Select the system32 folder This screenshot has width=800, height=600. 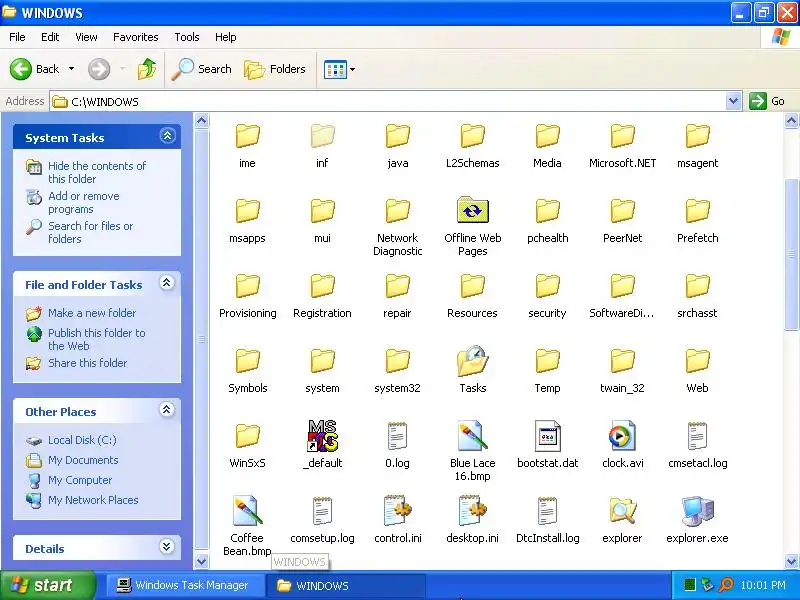(397, 361)
